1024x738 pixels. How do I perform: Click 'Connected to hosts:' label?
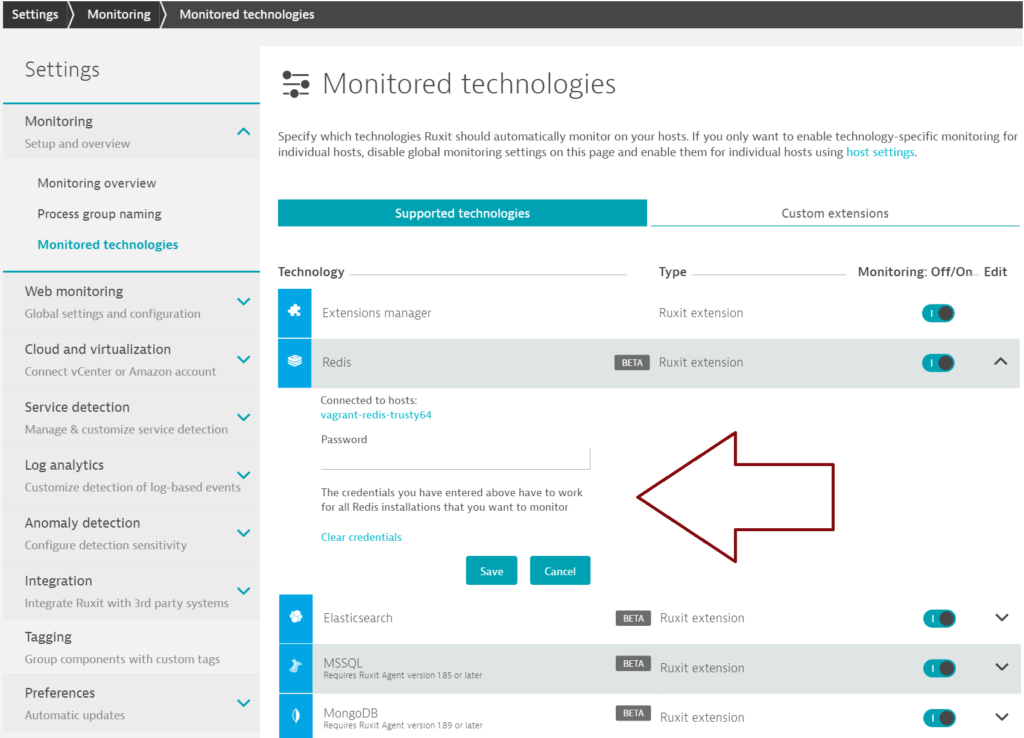click(x=368, y=400)
